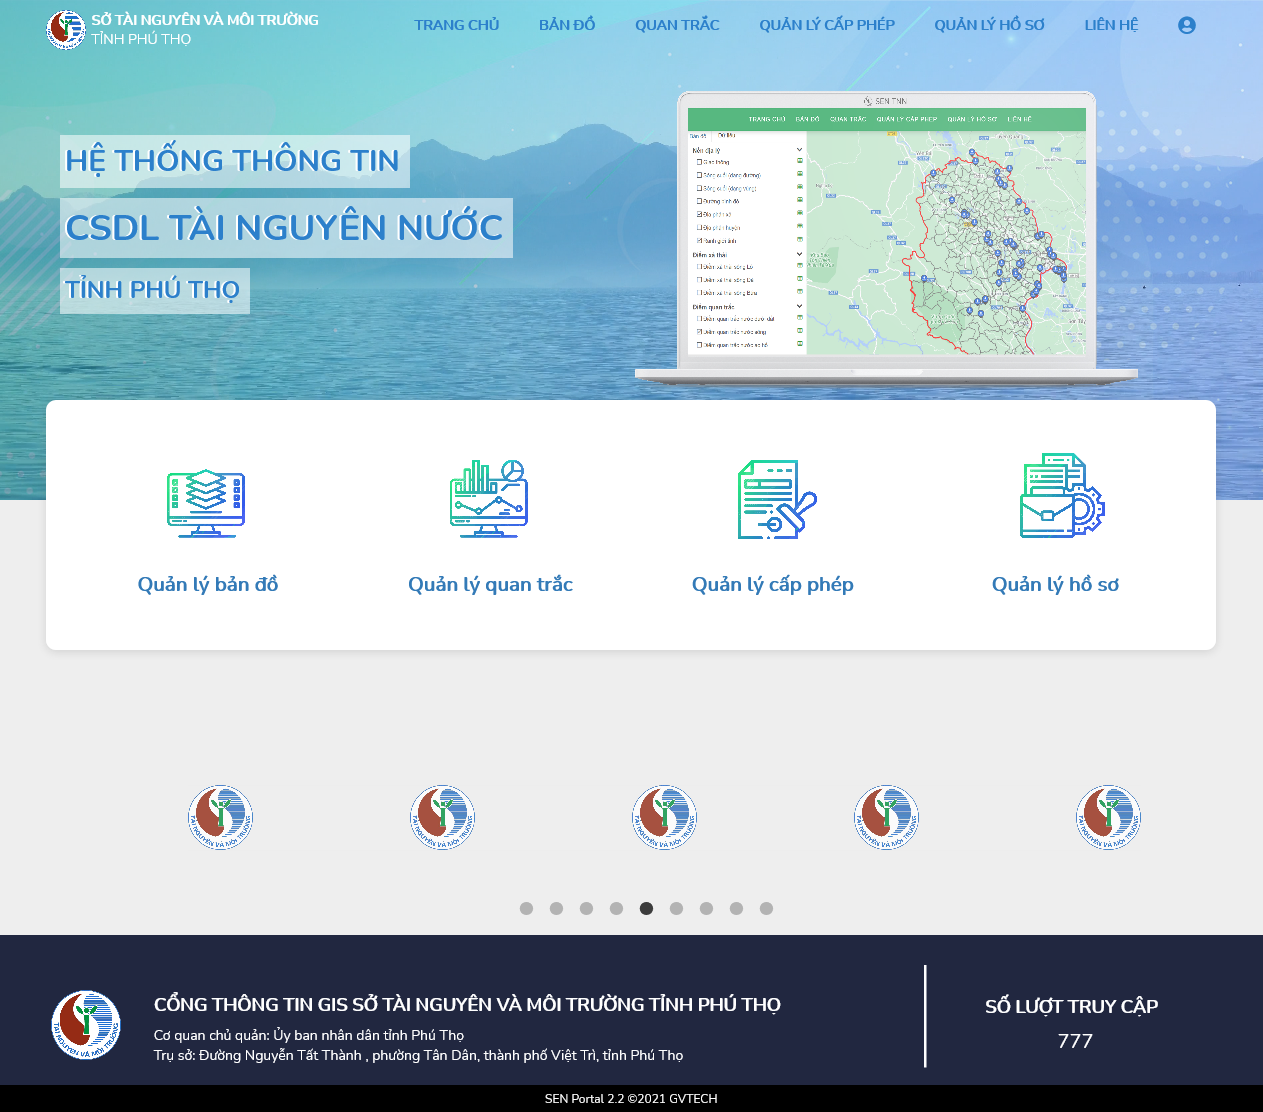This screenshot has height=1112, width=1263.
Task: Open the map layers monitor icon
Action: [206, 502]
